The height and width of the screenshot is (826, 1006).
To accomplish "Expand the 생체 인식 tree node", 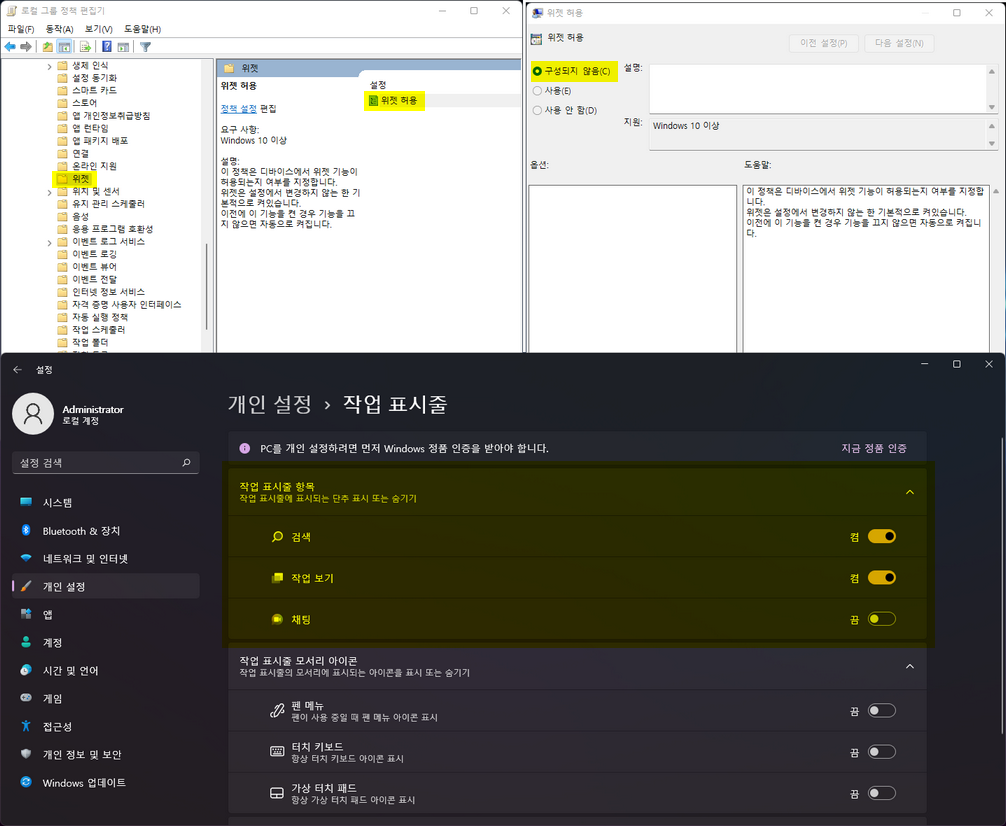I will 49,66.
